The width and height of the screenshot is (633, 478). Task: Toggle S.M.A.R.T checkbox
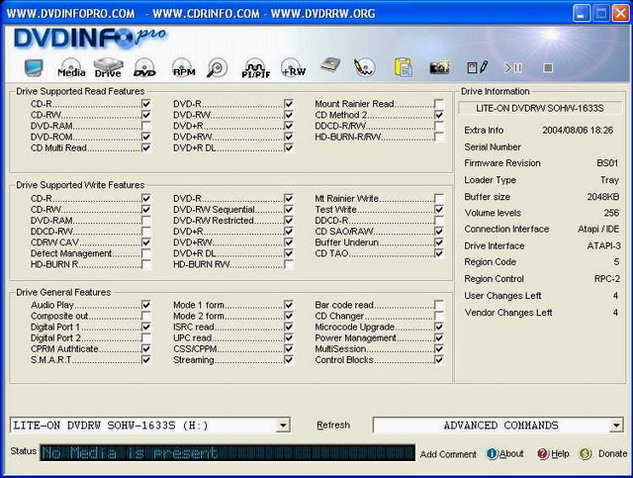coord(146,360)
